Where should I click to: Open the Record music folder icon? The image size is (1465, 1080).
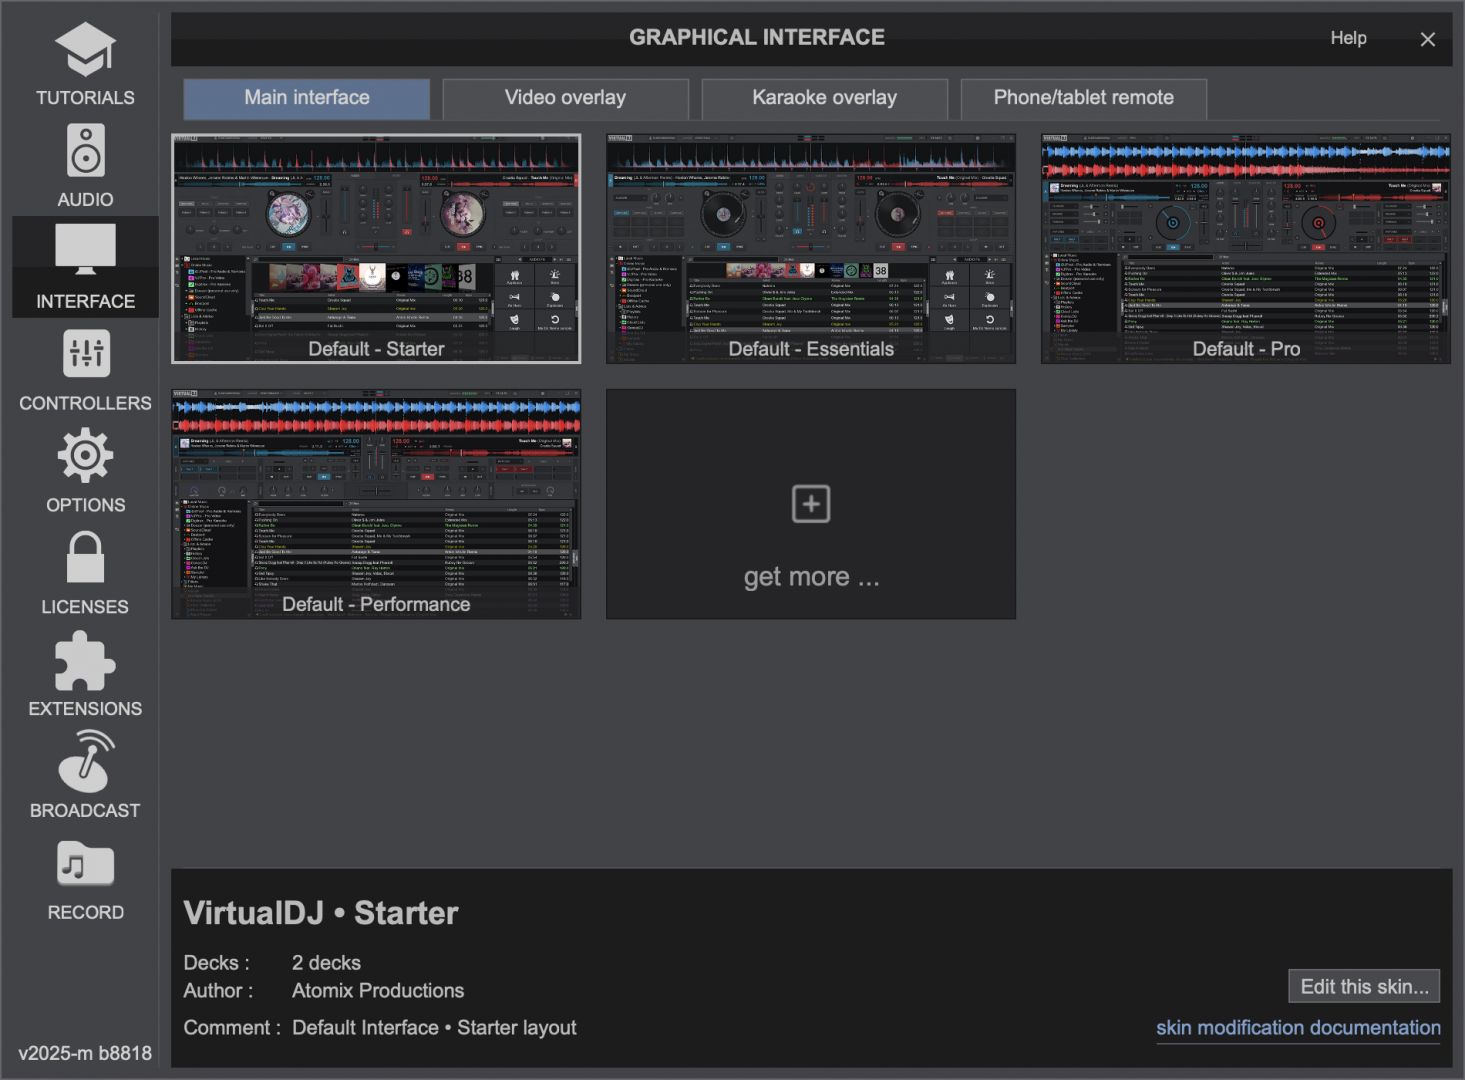(x=85, y=864)
